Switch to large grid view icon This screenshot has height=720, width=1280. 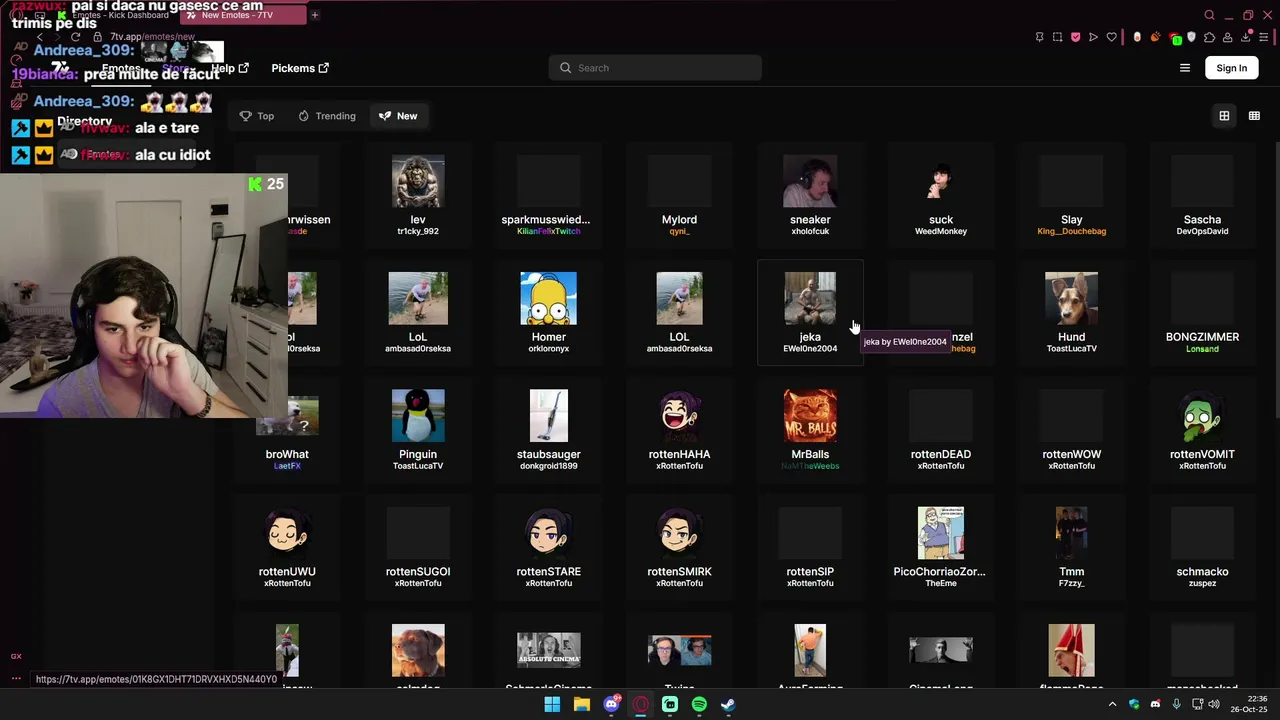click(x=1224, y=116)
